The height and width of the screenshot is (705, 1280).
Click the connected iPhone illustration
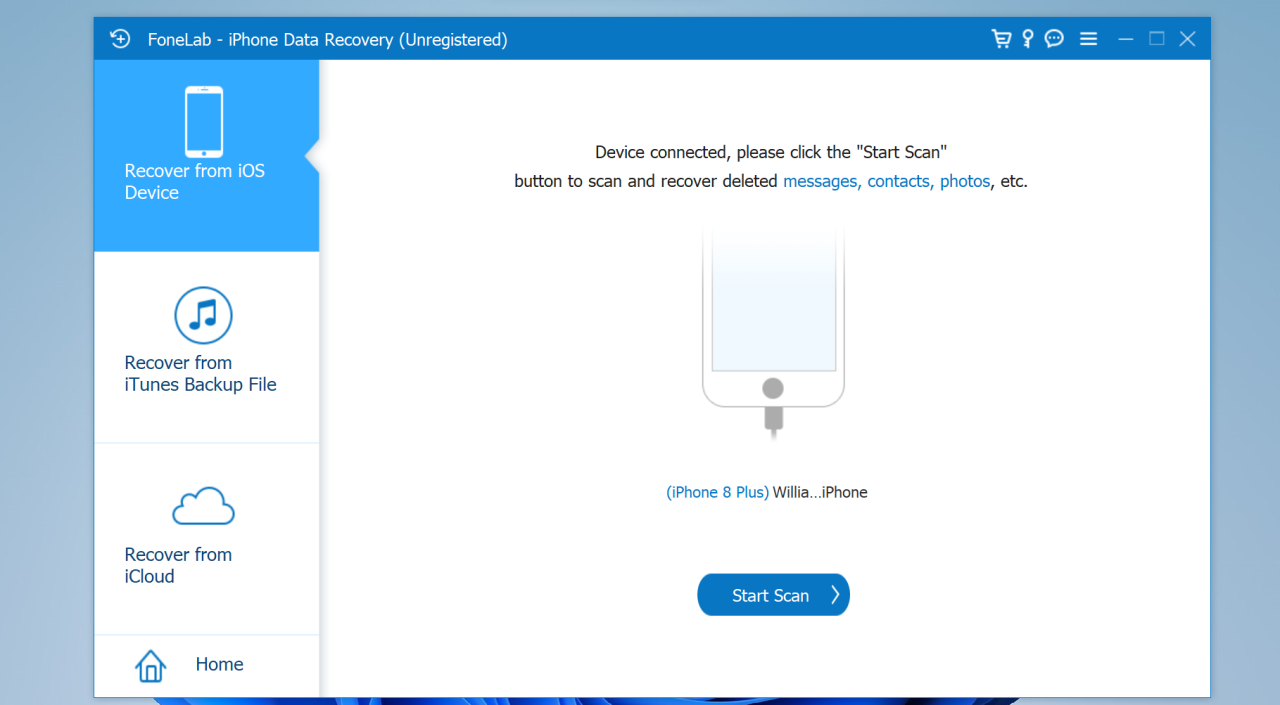click(x=773, y=320)
